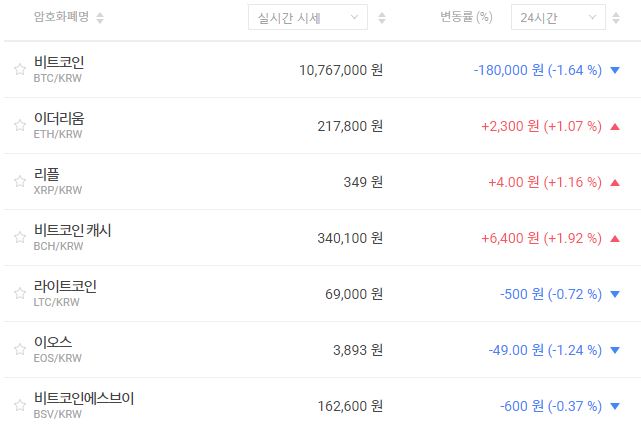This screenshot has height=427, width=641.
Task: Open the 실시간 시세 dropdown
Action: pyautogui.click(x=308, y=17)
